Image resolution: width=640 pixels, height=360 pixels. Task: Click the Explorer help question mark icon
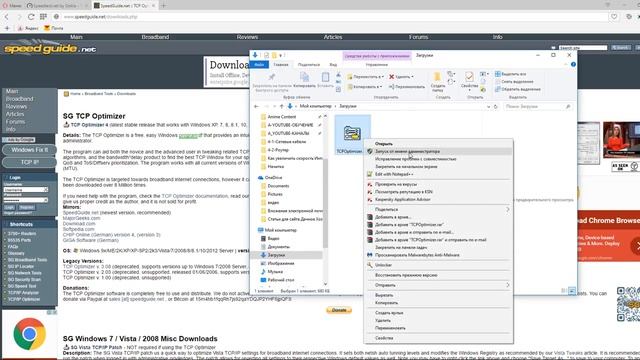(573, 64)
